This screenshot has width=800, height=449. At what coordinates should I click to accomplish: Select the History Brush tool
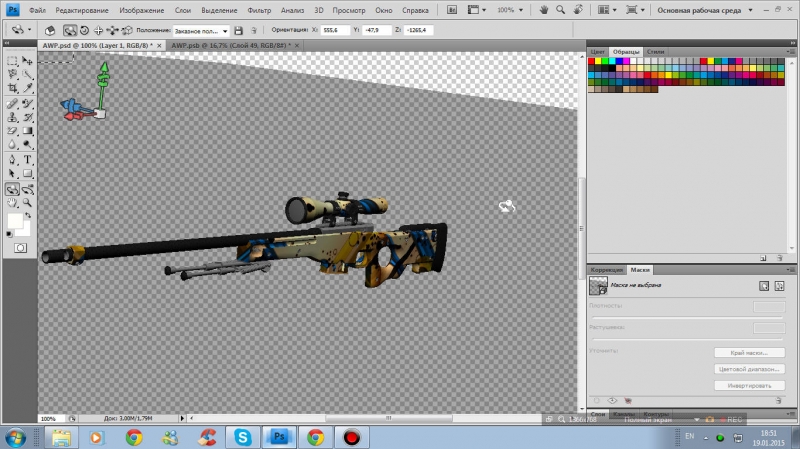click(x=28, y=117)
